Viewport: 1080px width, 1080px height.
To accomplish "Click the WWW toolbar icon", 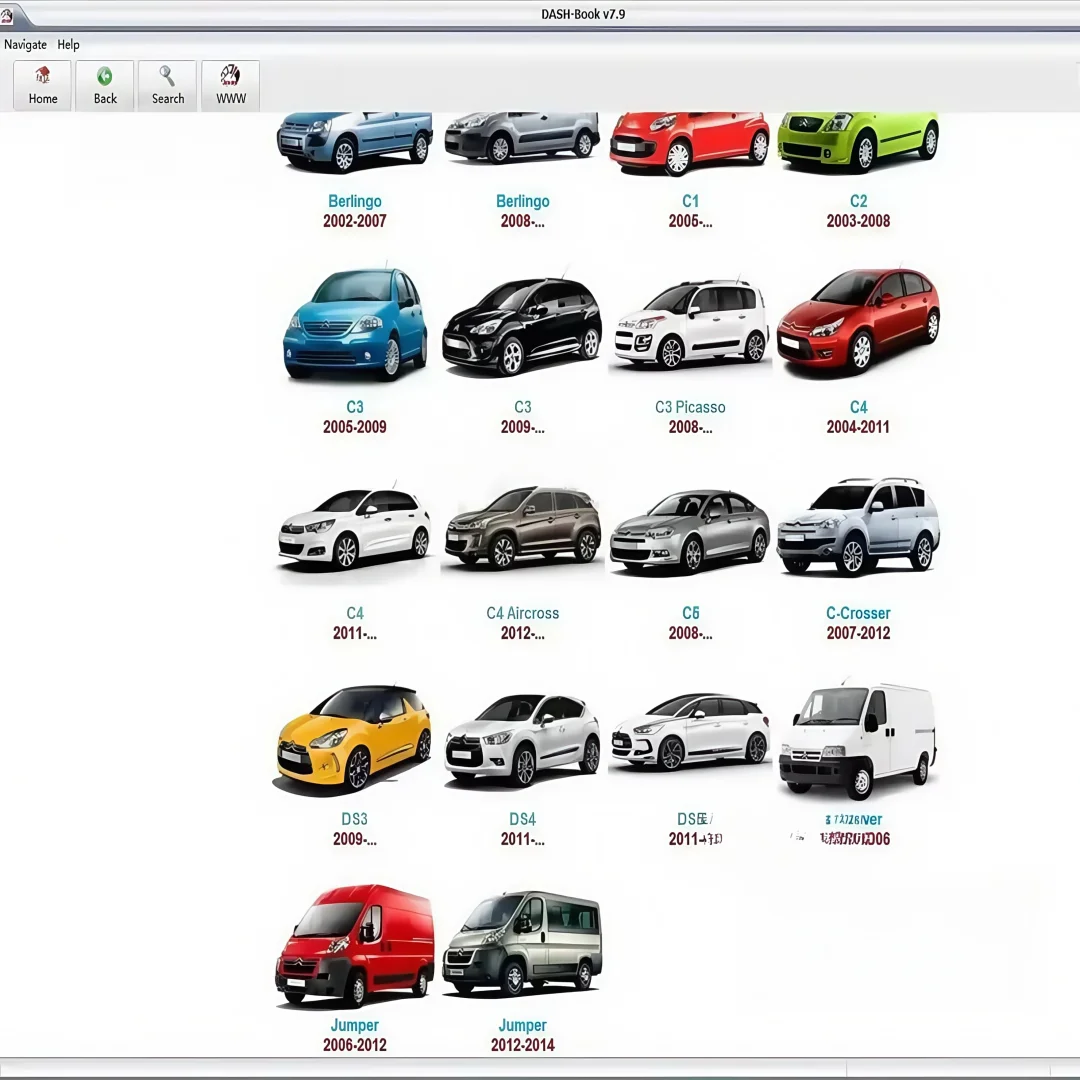I will 230,84.
